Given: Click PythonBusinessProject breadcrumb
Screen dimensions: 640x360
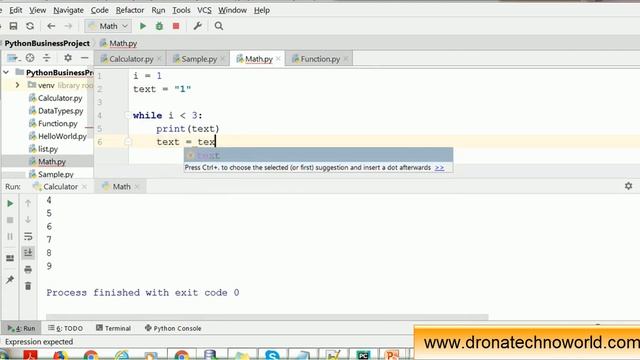Looking at the screenshot, I should coord(47,43).
